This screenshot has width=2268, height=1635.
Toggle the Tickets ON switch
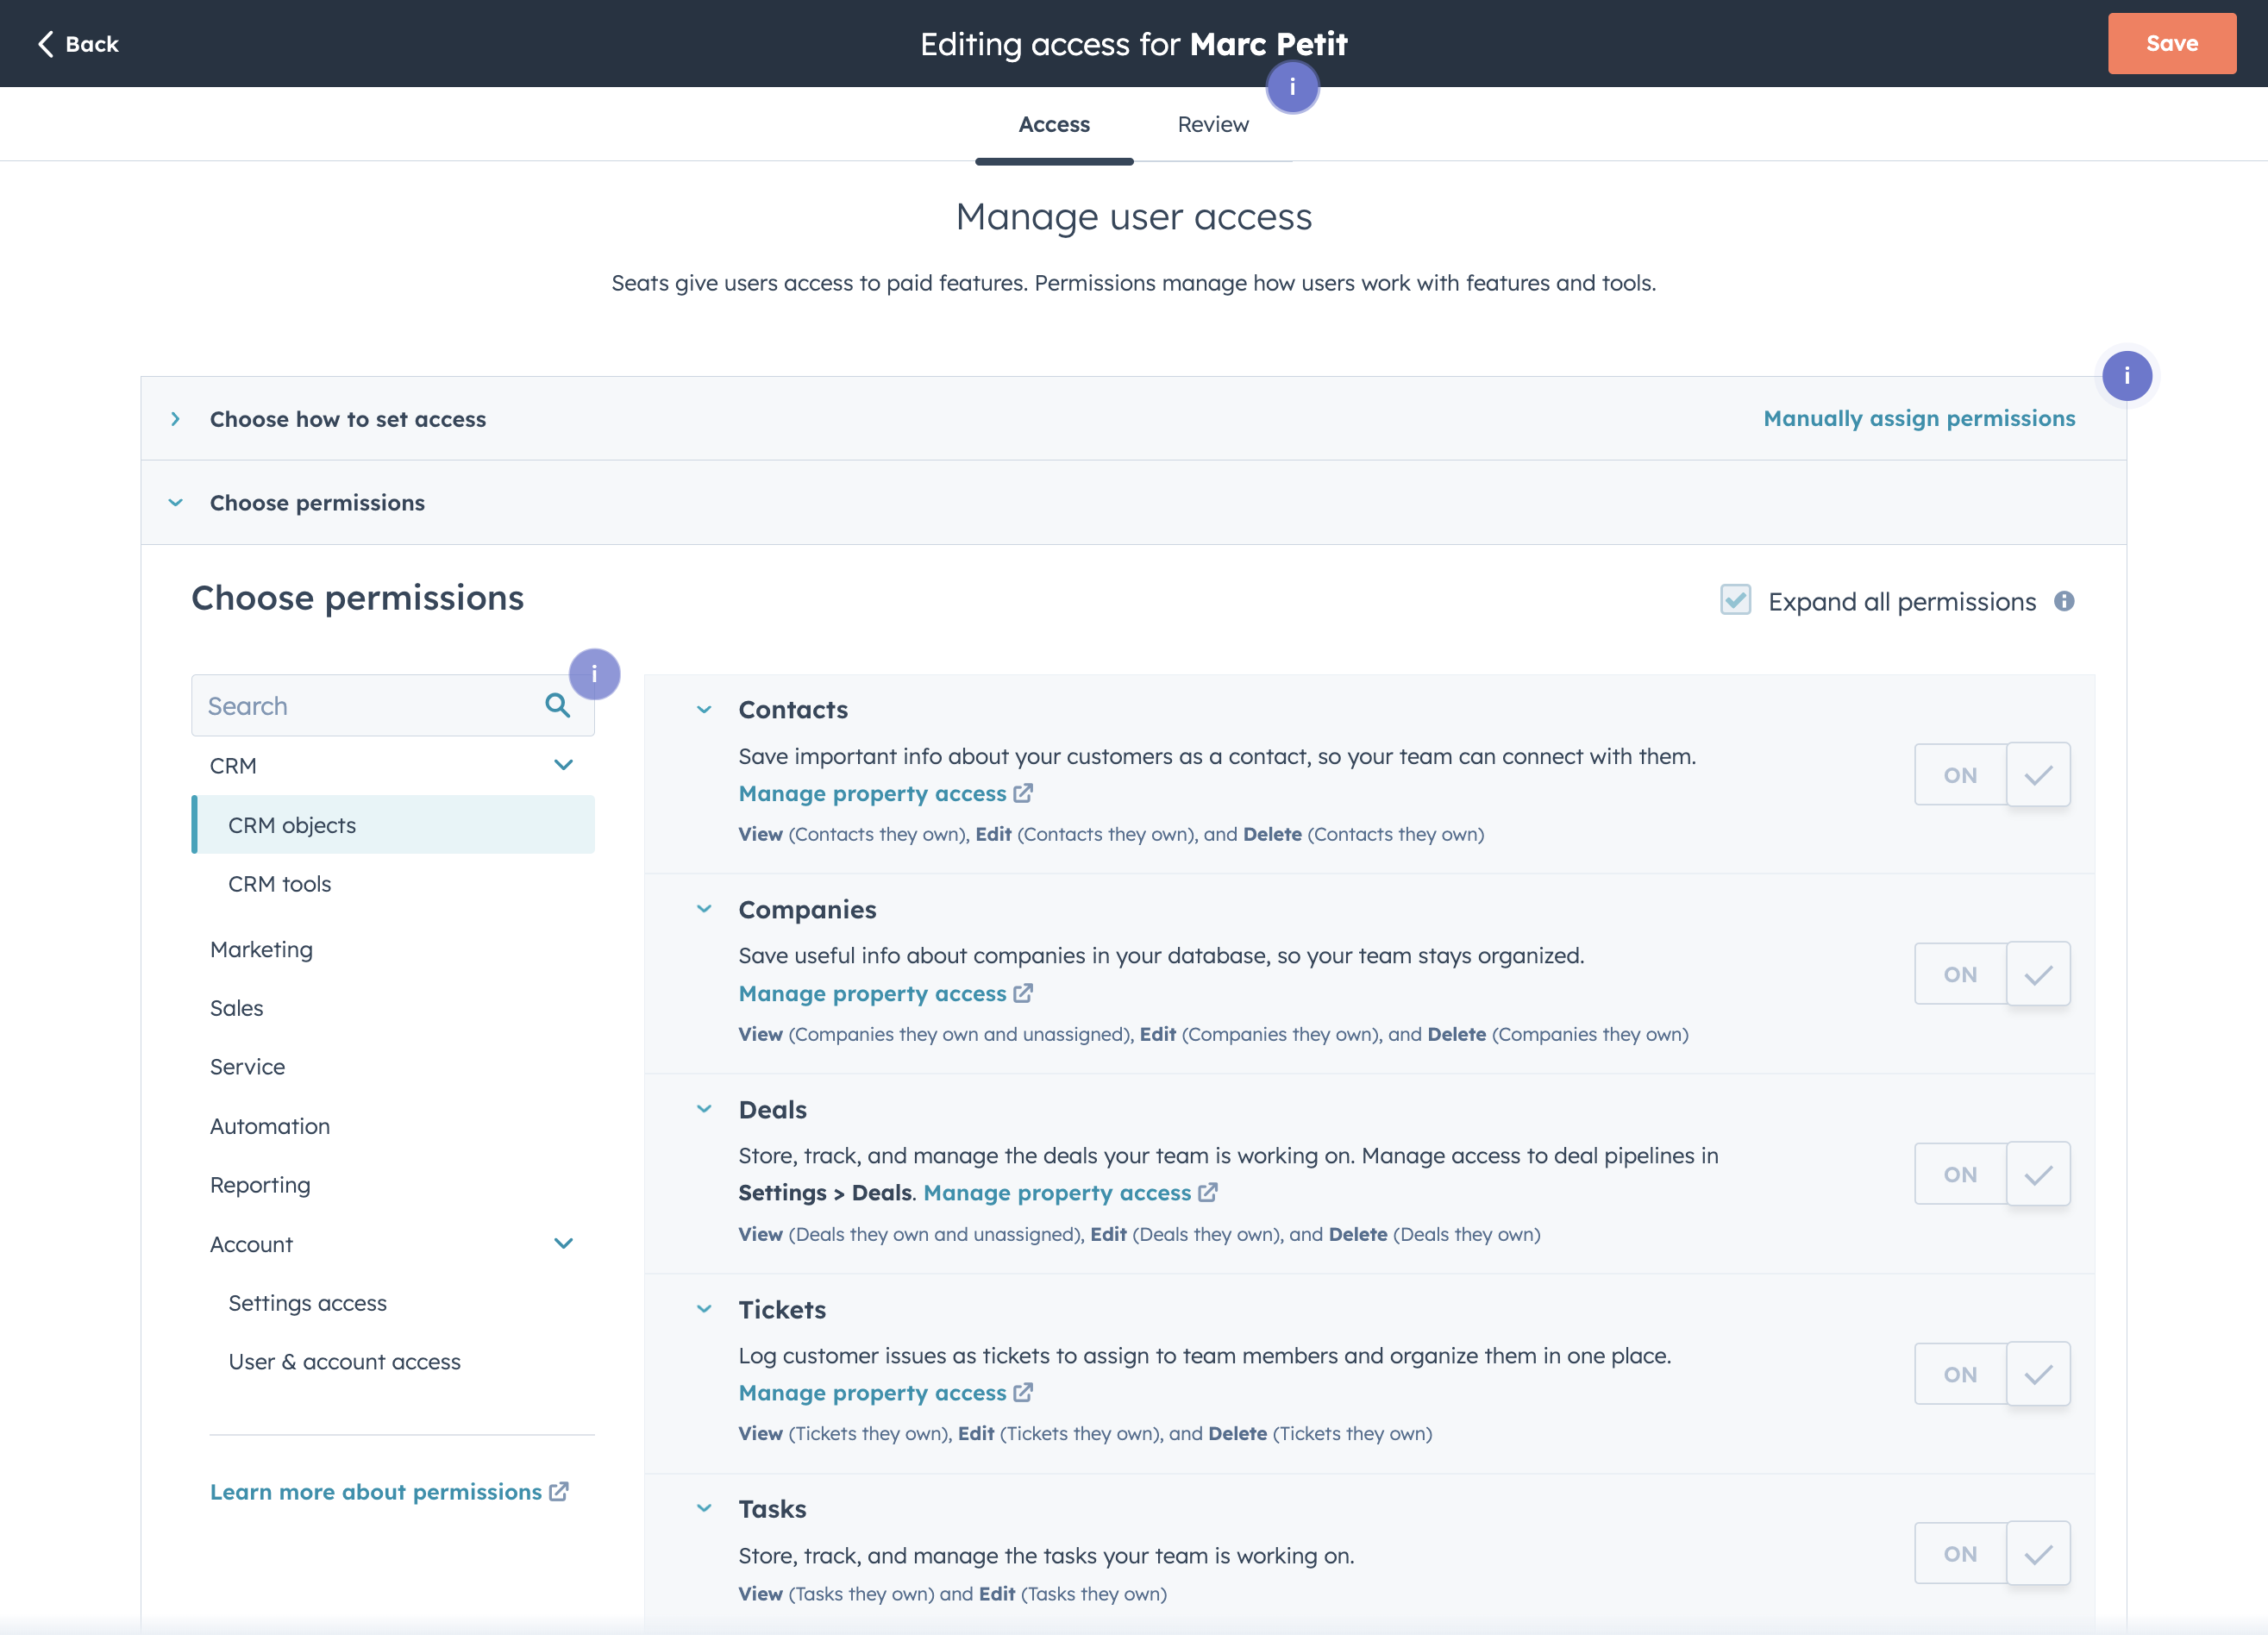[1992, 1373]
